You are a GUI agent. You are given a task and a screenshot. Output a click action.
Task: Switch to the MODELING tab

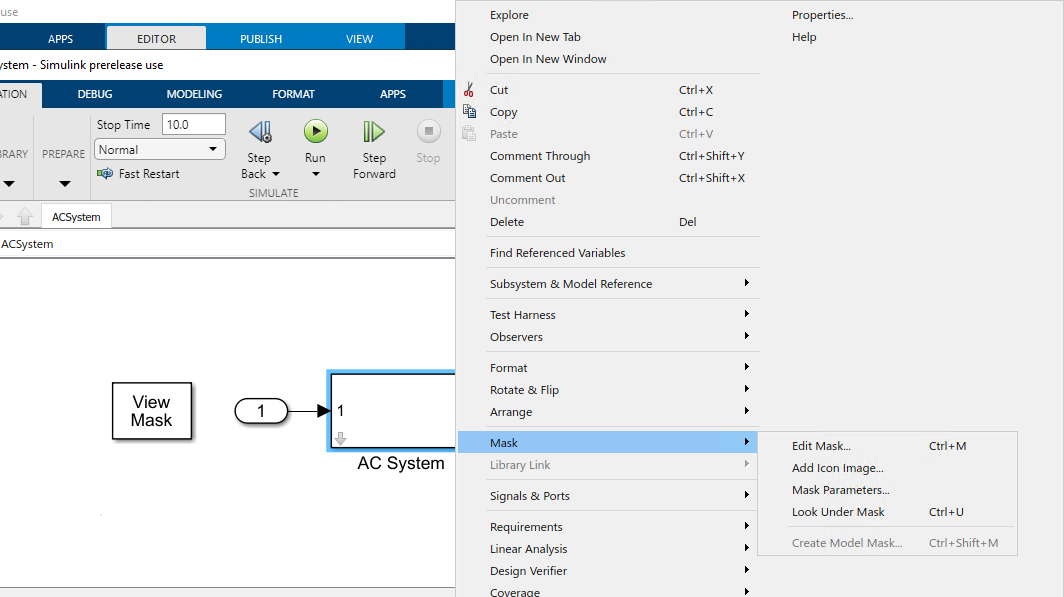[194, 94]
